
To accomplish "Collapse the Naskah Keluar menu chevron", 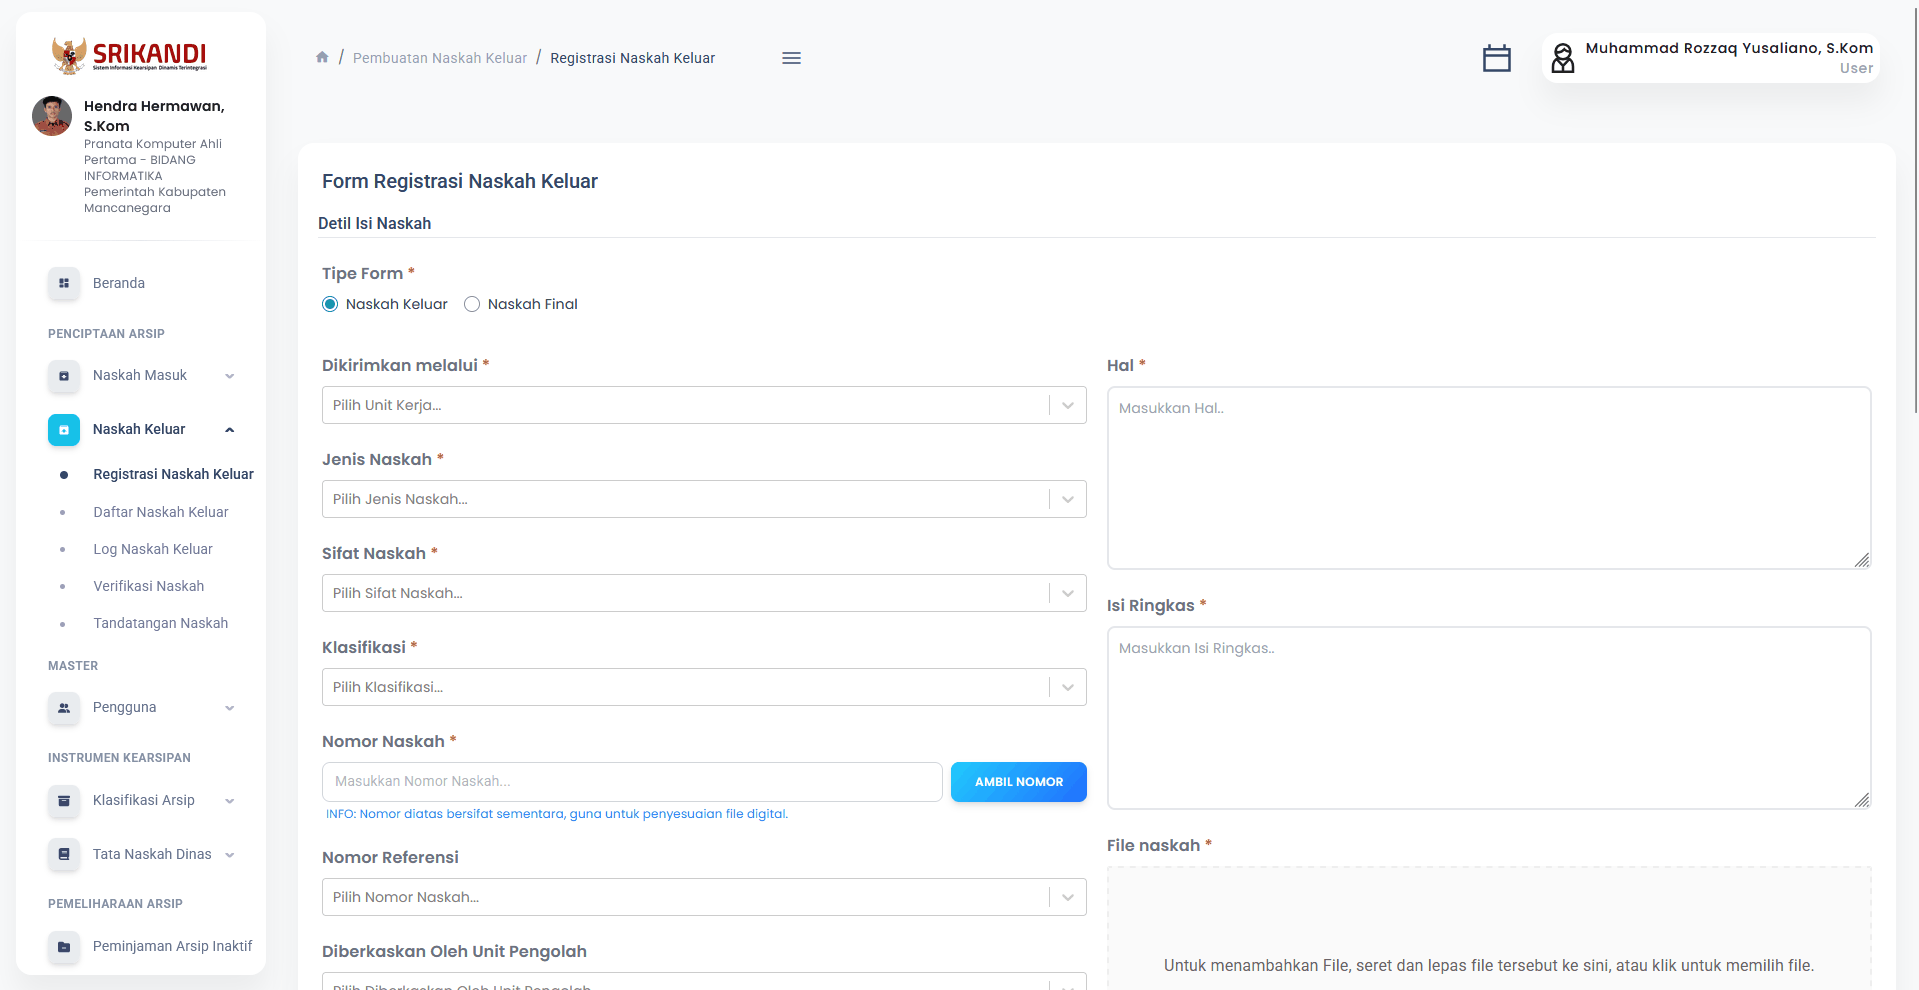I will click(x=230, y=430).
